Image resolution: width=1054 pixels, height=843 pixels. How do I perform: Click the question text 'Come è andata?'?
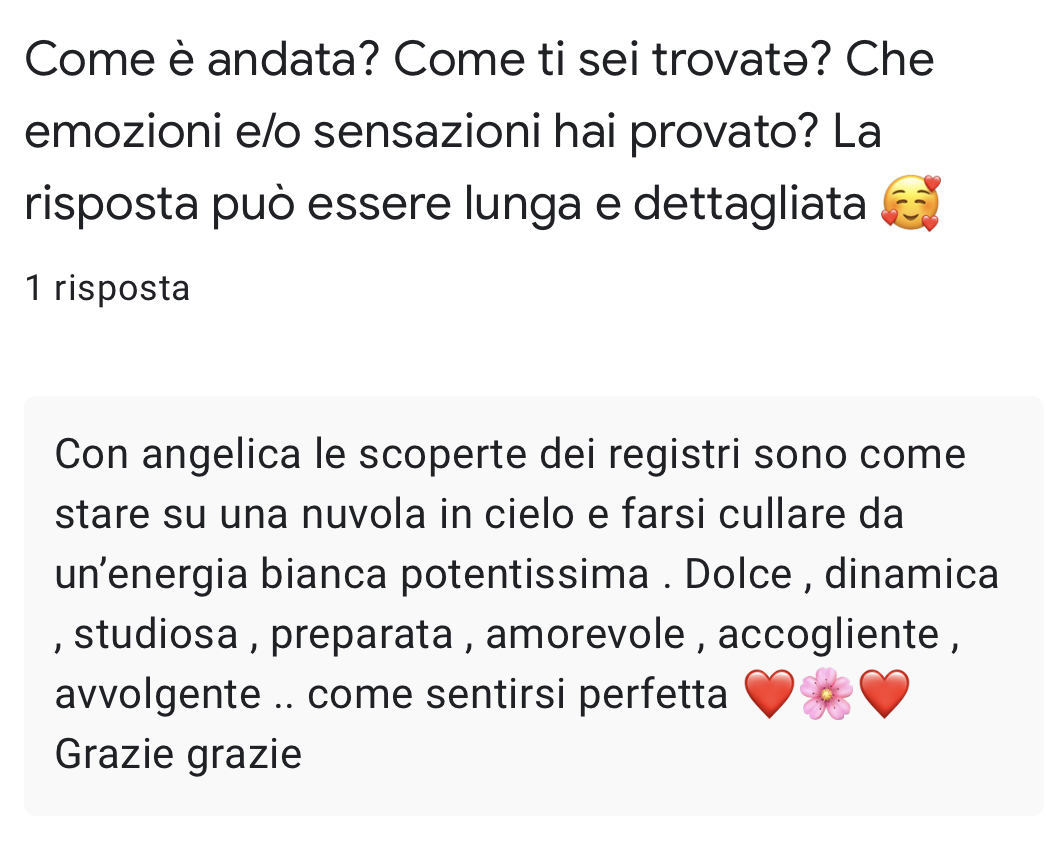(202, 59)
